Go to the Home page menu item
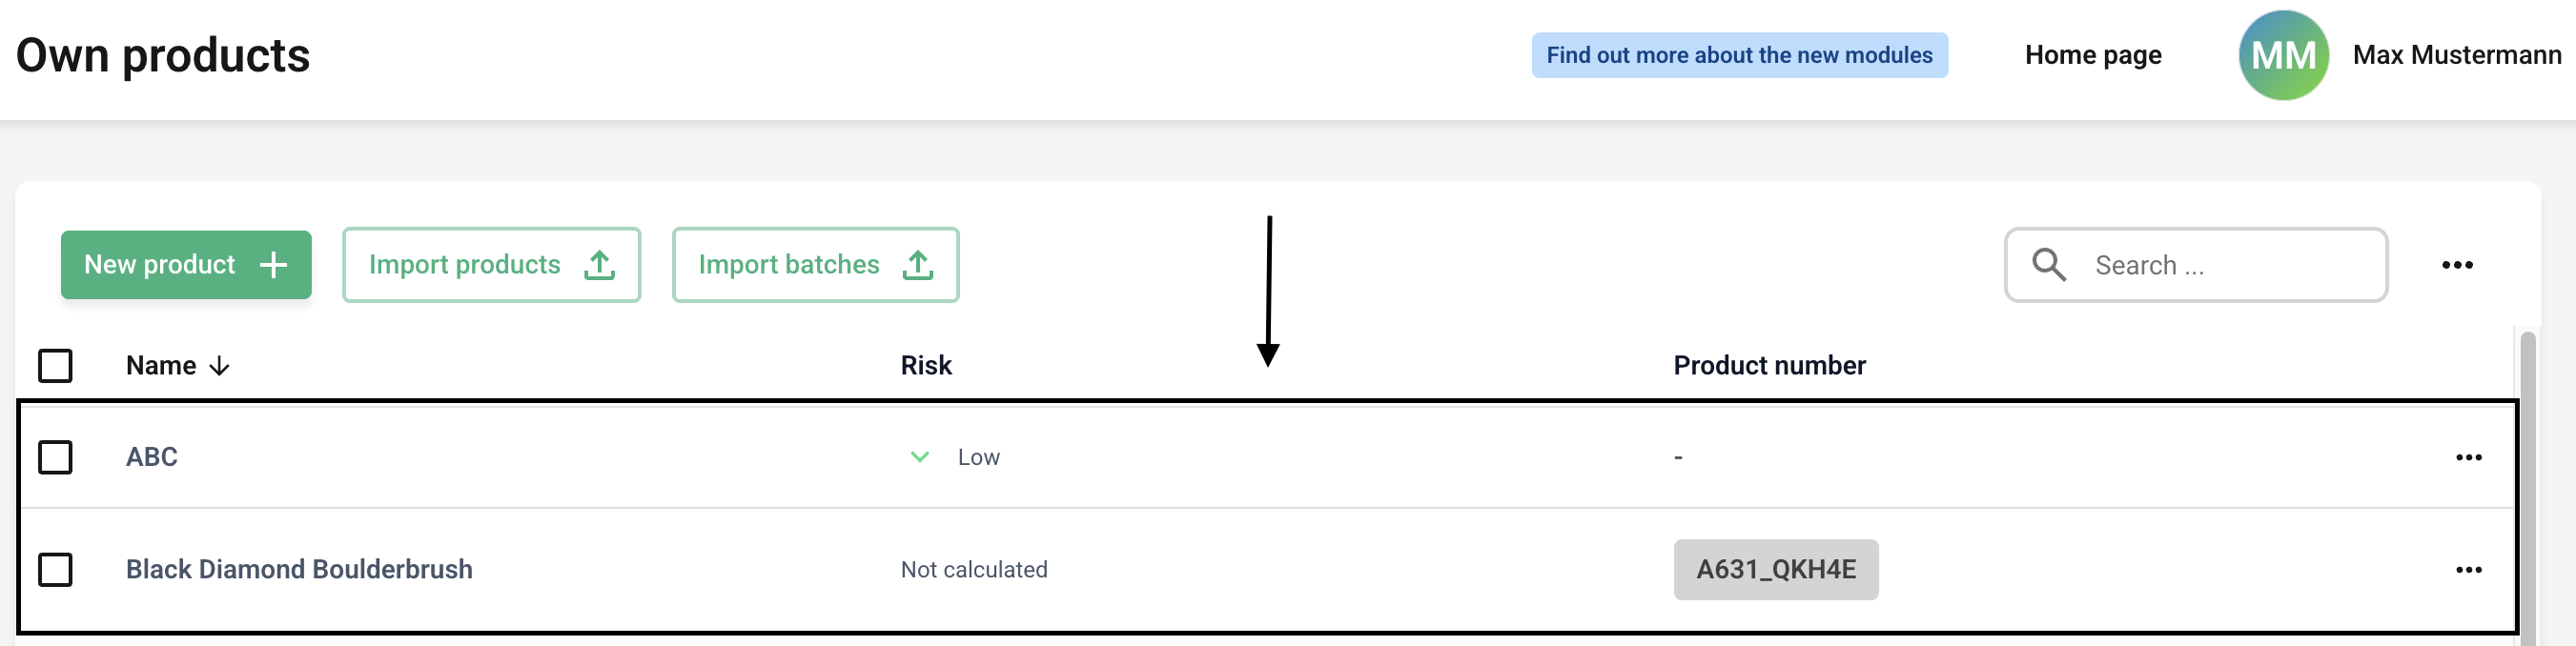Screen dimensions: 2576x646 (x=2092, y=55)
